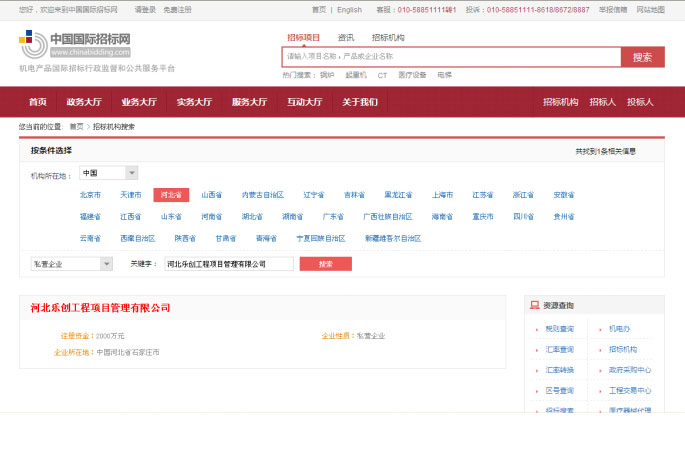Click the 中国国际招标网 site logo
This screenshot has height=450, width=685.
(x=75, y=44)
